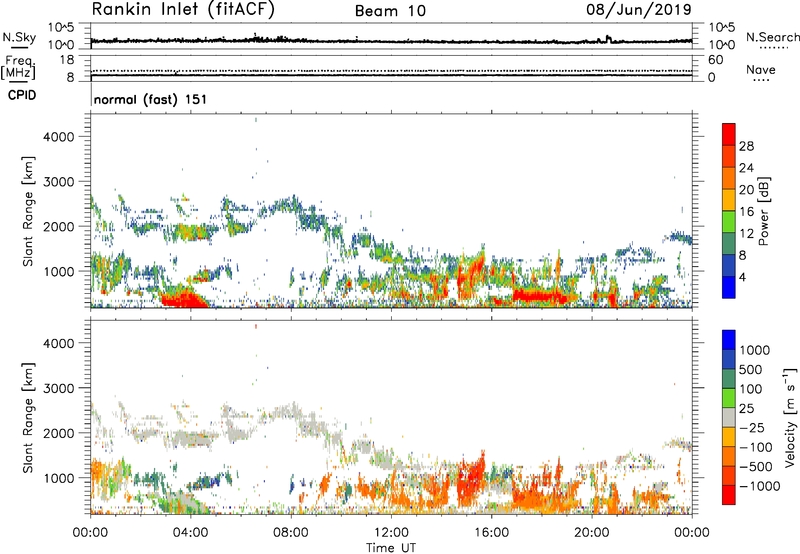Screen dimensions: 800x554
Task: Click the "12:00" time tick label
Action: point(391,533)
